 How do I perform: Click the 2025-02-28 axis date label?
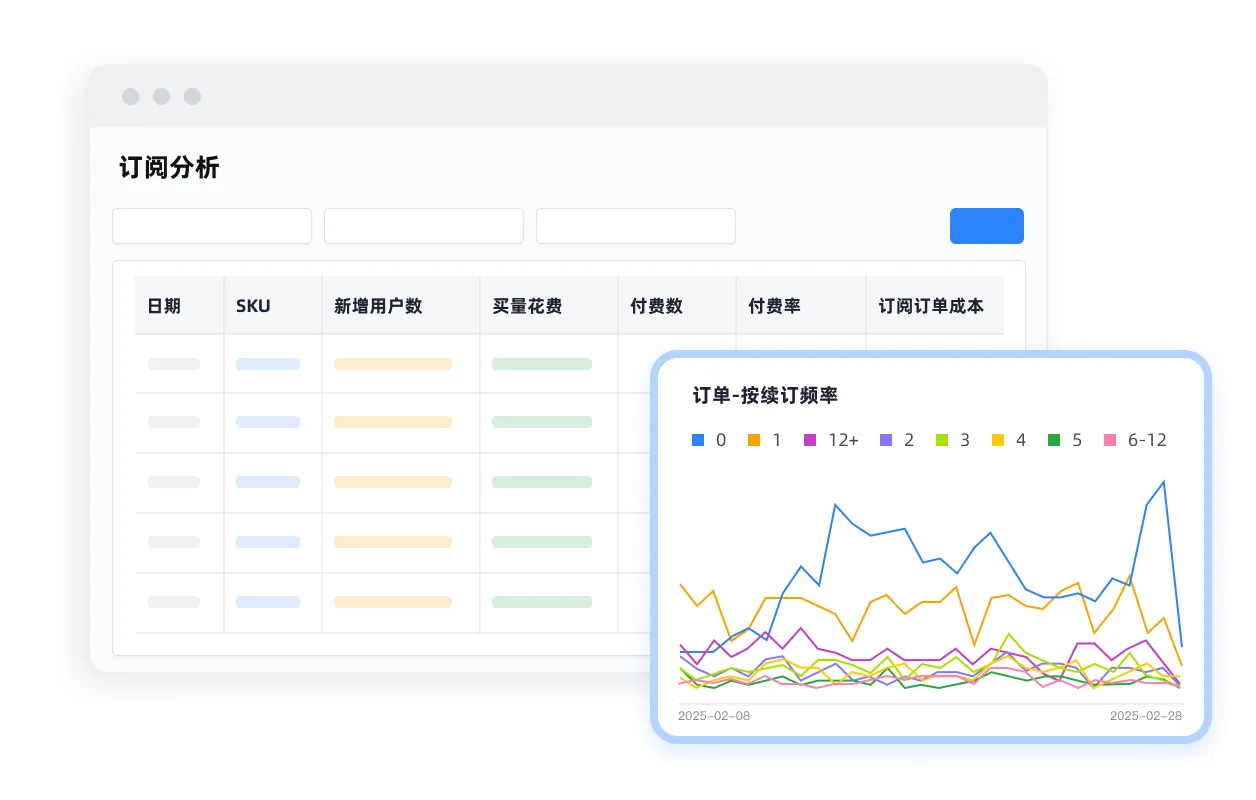pos(1146,716)
